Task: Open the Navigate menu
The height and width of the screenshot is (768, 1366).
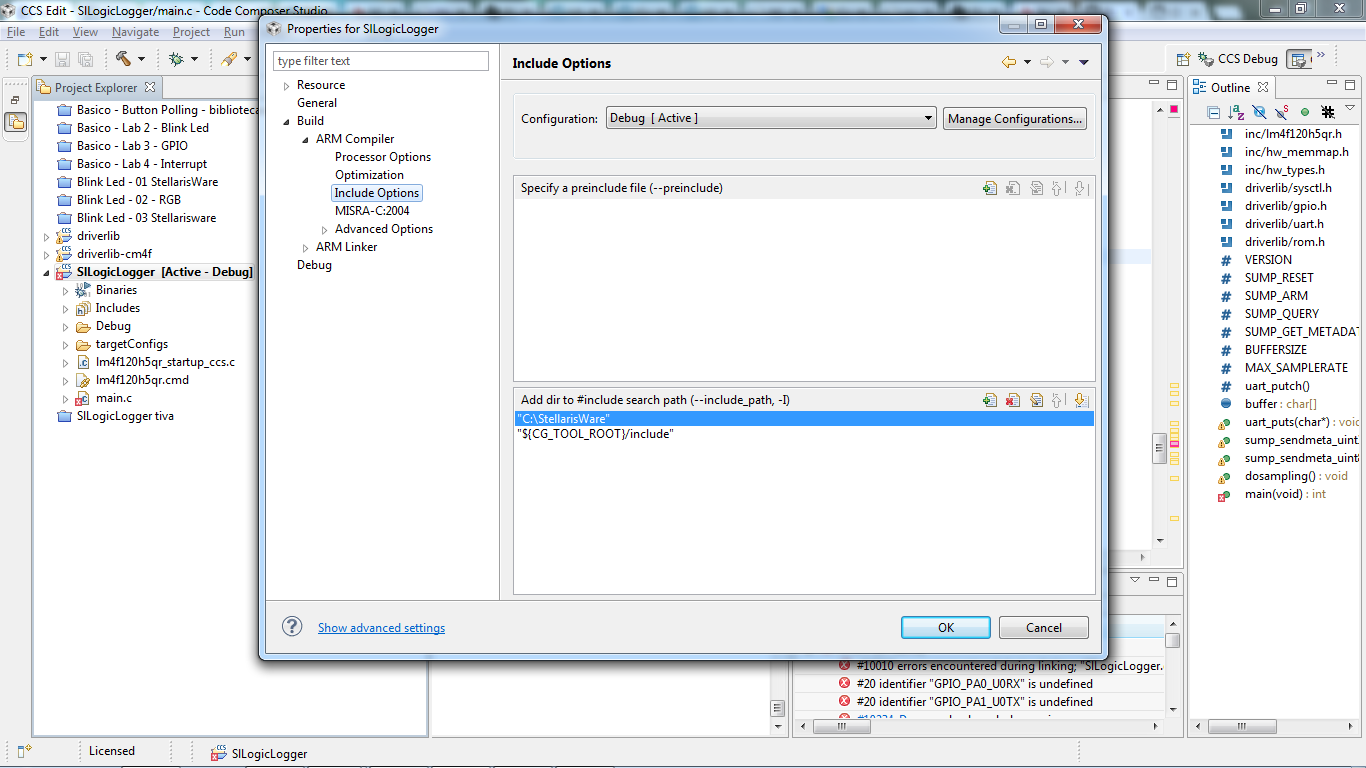Action: click(135, 32)
